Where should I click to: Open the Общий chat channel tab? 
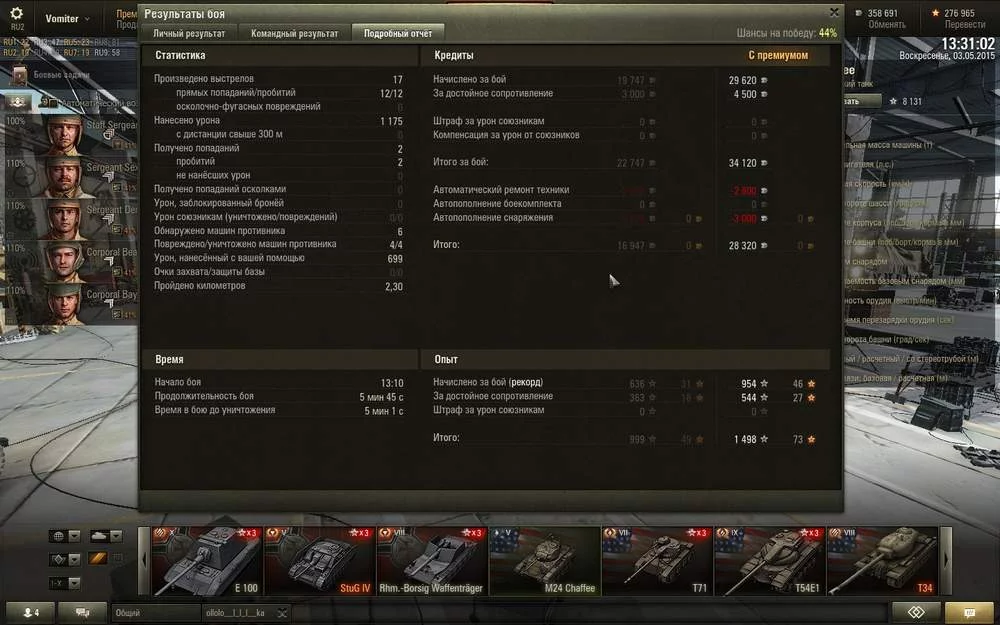tap(156, 613)
